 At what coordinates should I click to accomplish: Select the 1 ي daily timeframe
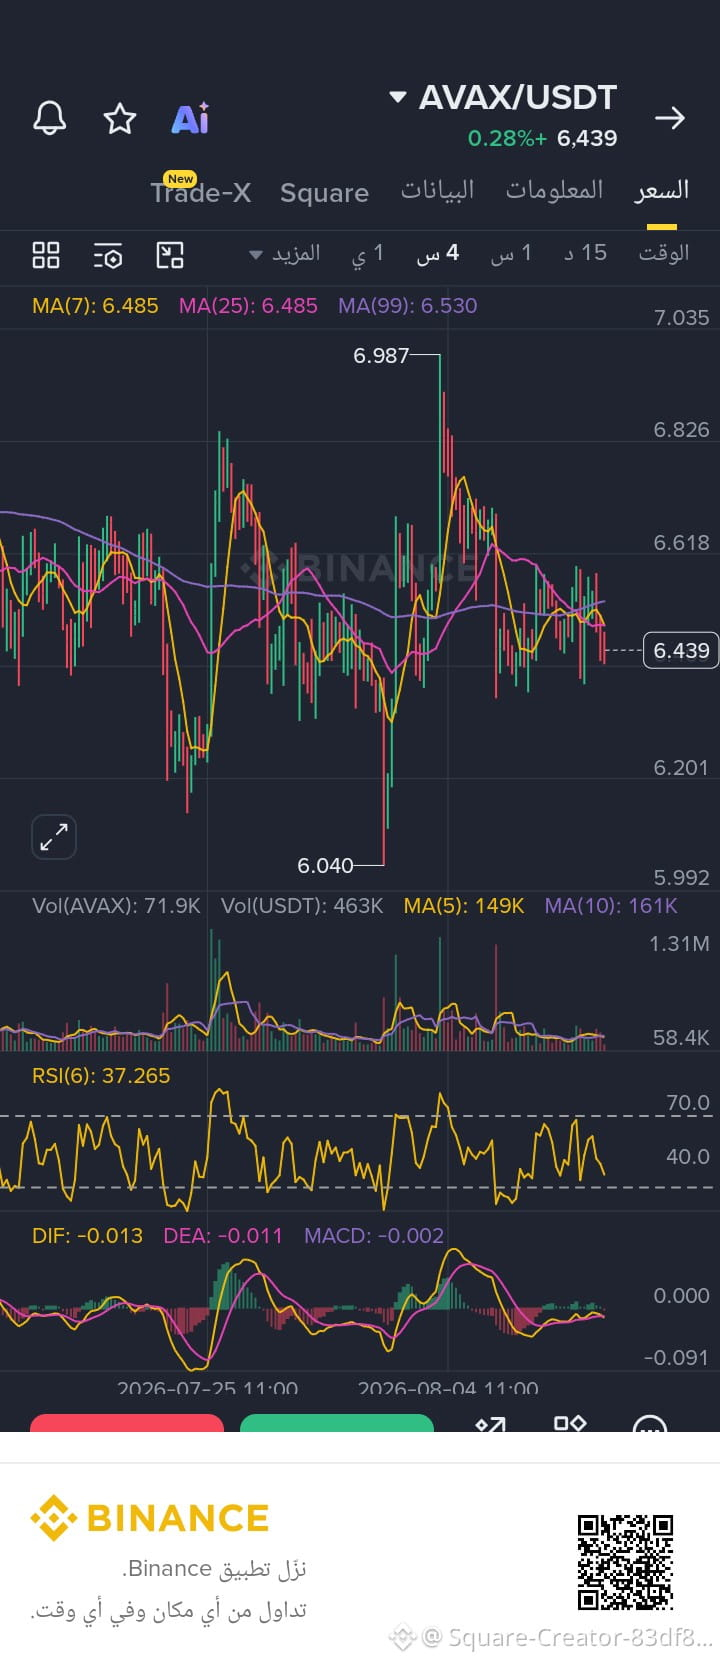coord(367,254)
